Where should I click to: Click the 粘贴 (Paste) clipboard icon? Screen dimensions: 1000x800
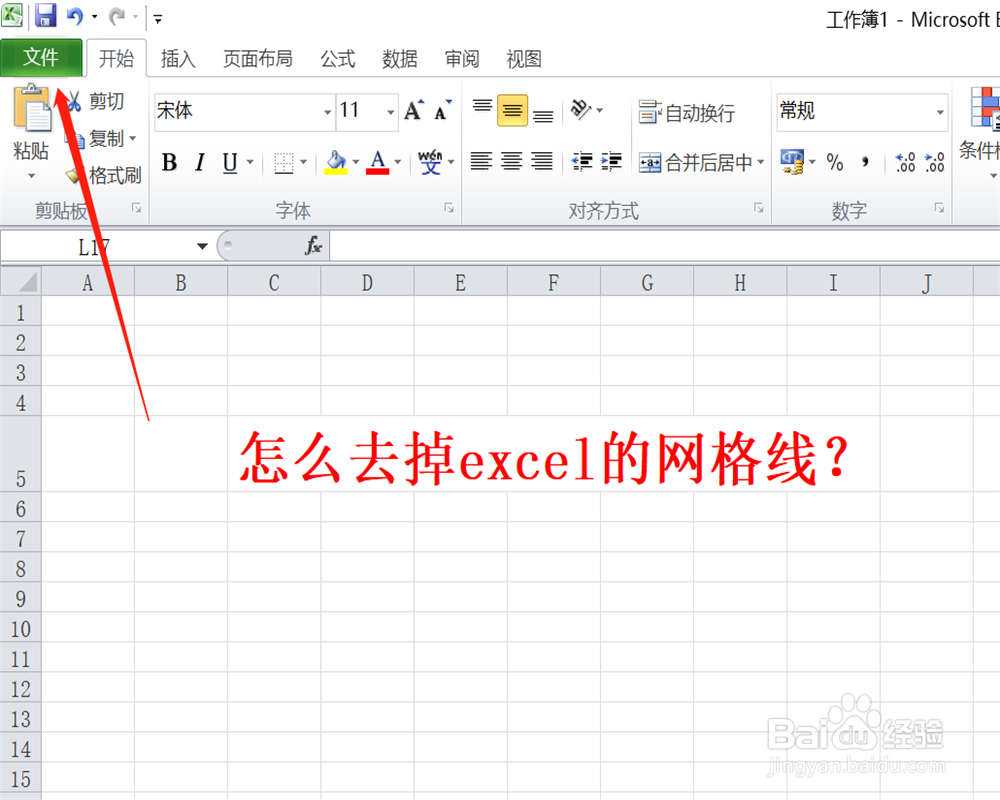point(31,108)
